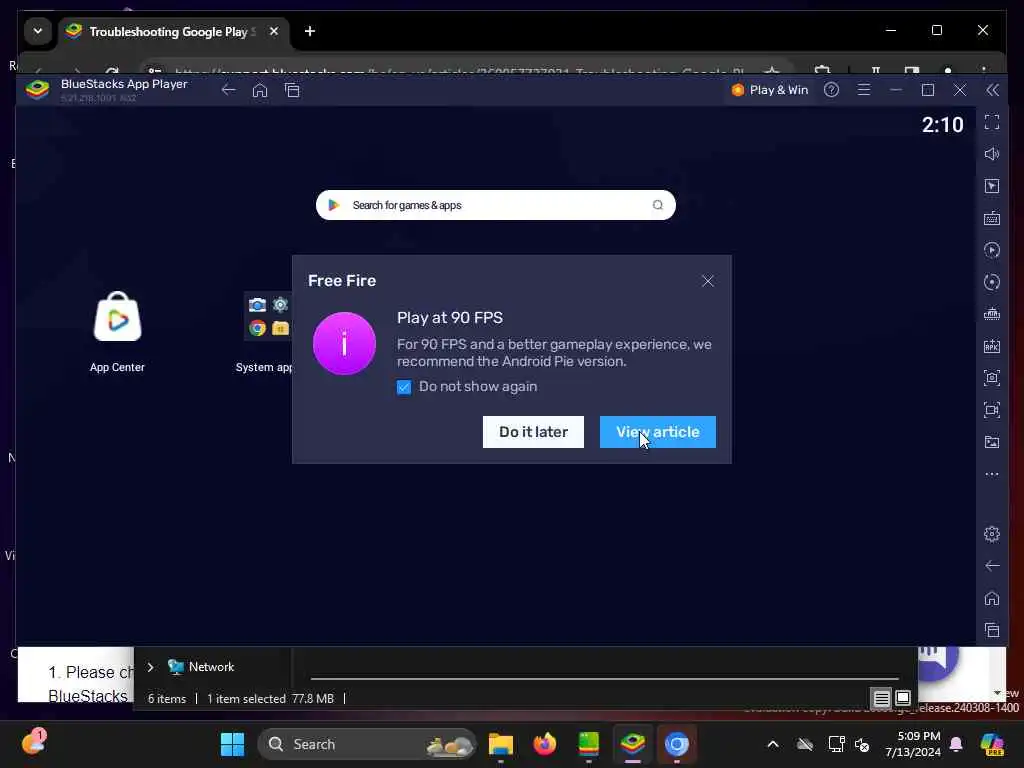Open Firefox from taskbar
1024x768 pixels.
click(x=545, y=744)
